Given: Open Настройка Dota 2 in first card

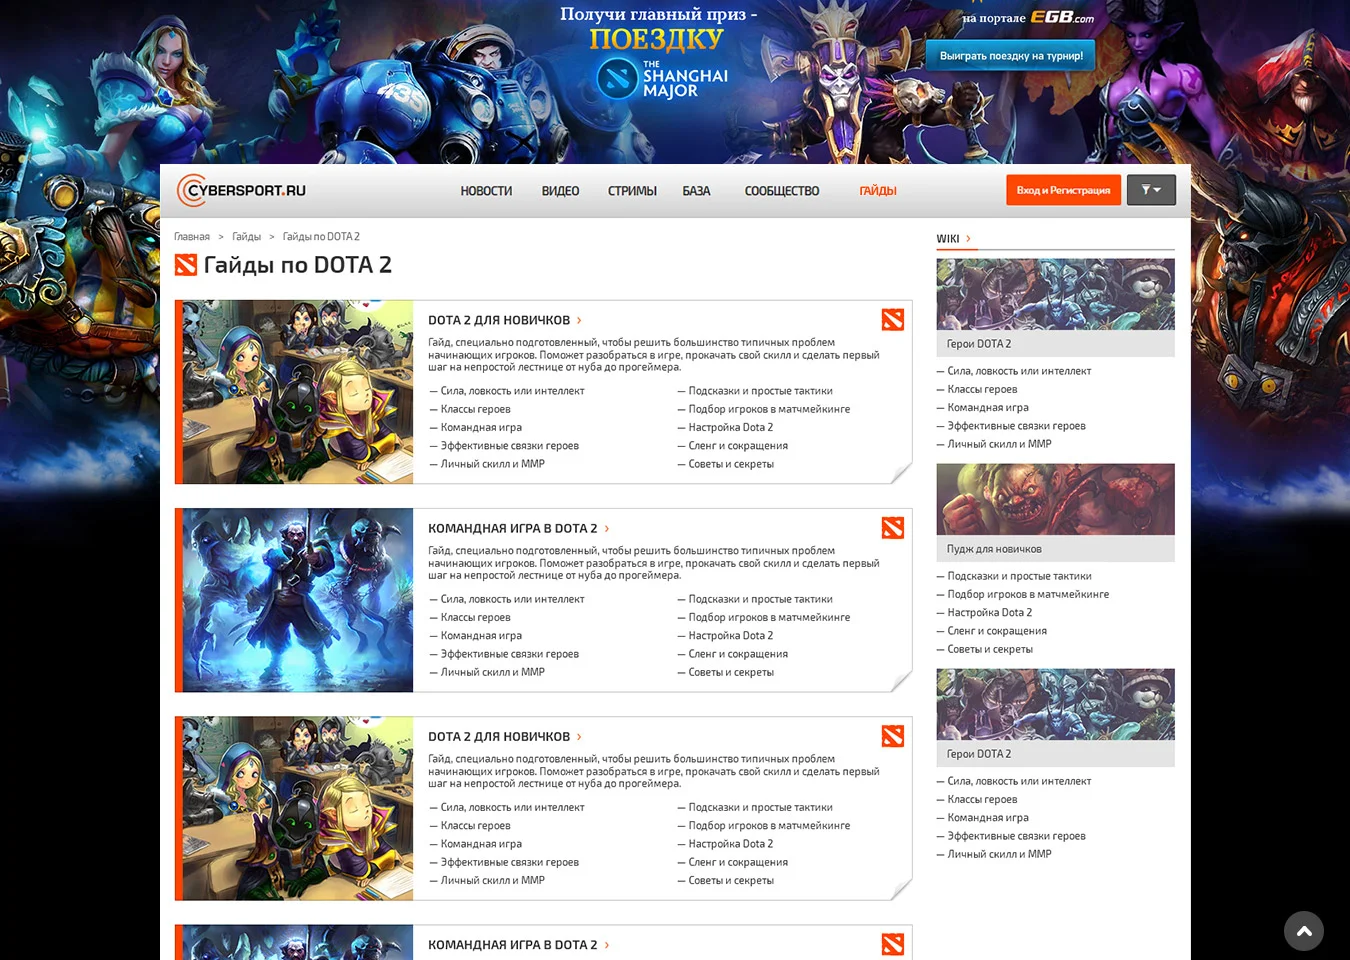Looking at the screenshot, I should tap(730, 427).
